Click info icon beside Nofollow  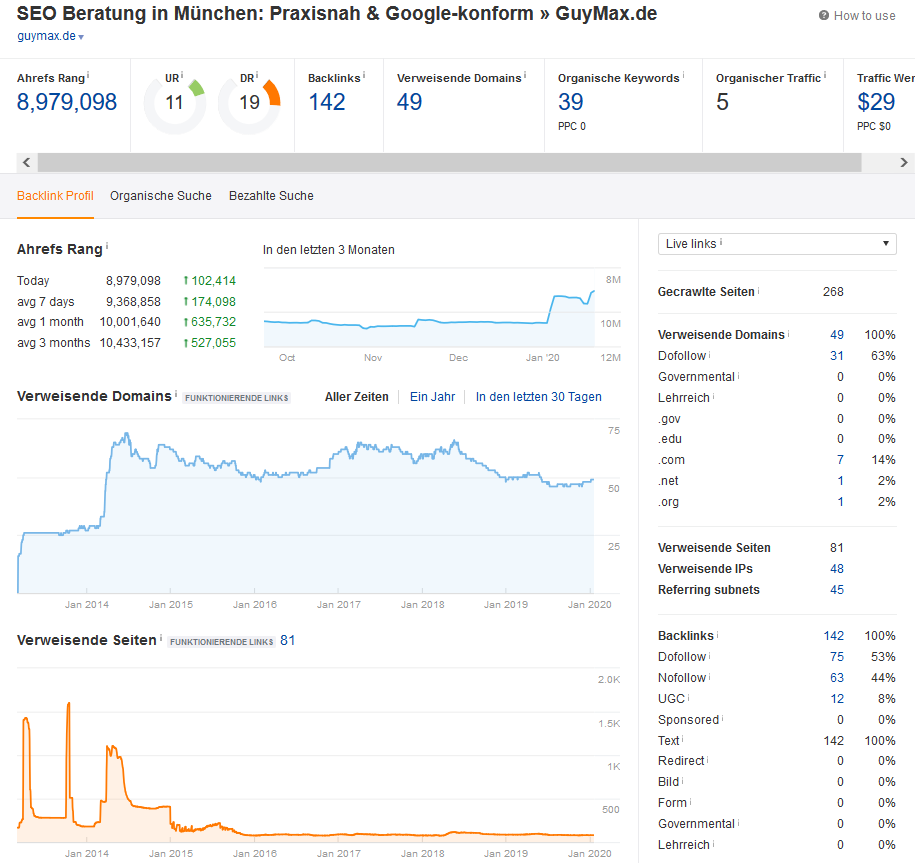[710, 676]
